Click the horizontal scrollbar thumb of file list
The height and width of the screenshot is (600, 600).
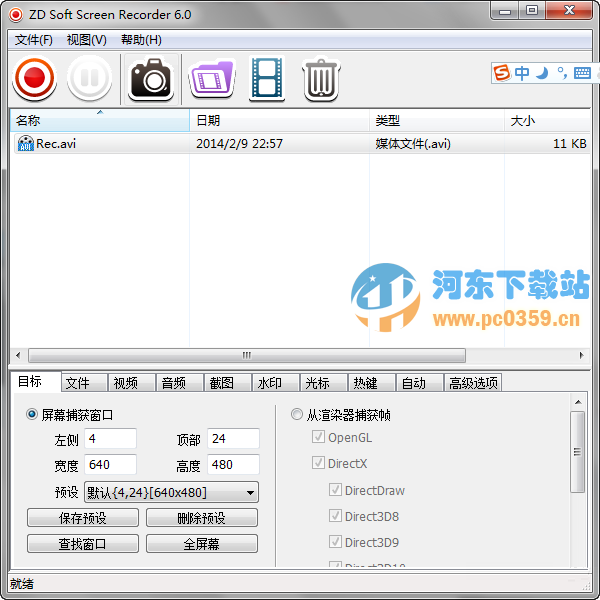click(x=247, y=355)
